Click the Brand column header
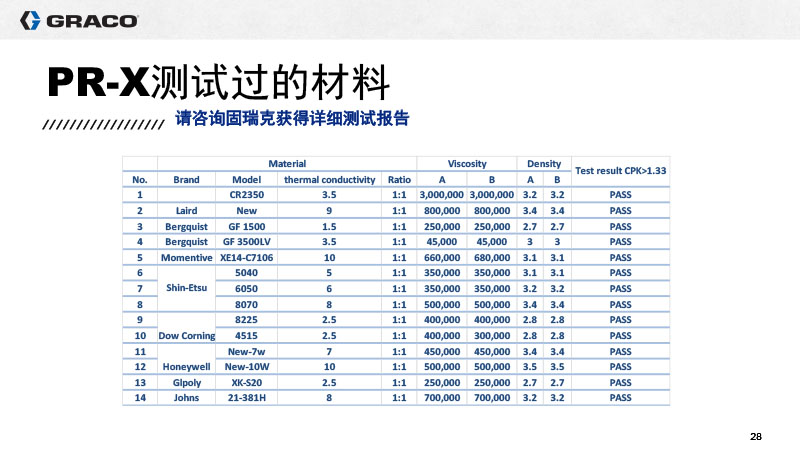The height and width of the screenshot is (450, 800). [x=186, y=180]
